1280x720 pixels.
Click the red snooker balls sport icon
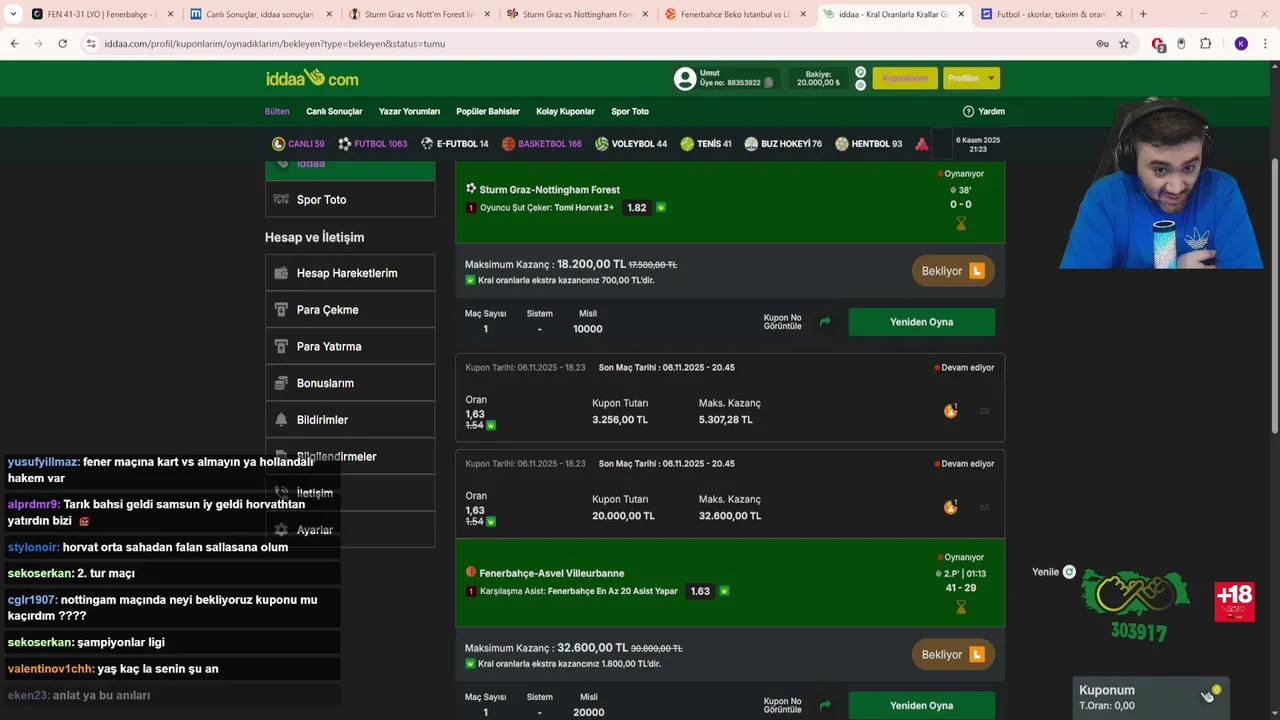click(x=922, y=144)
